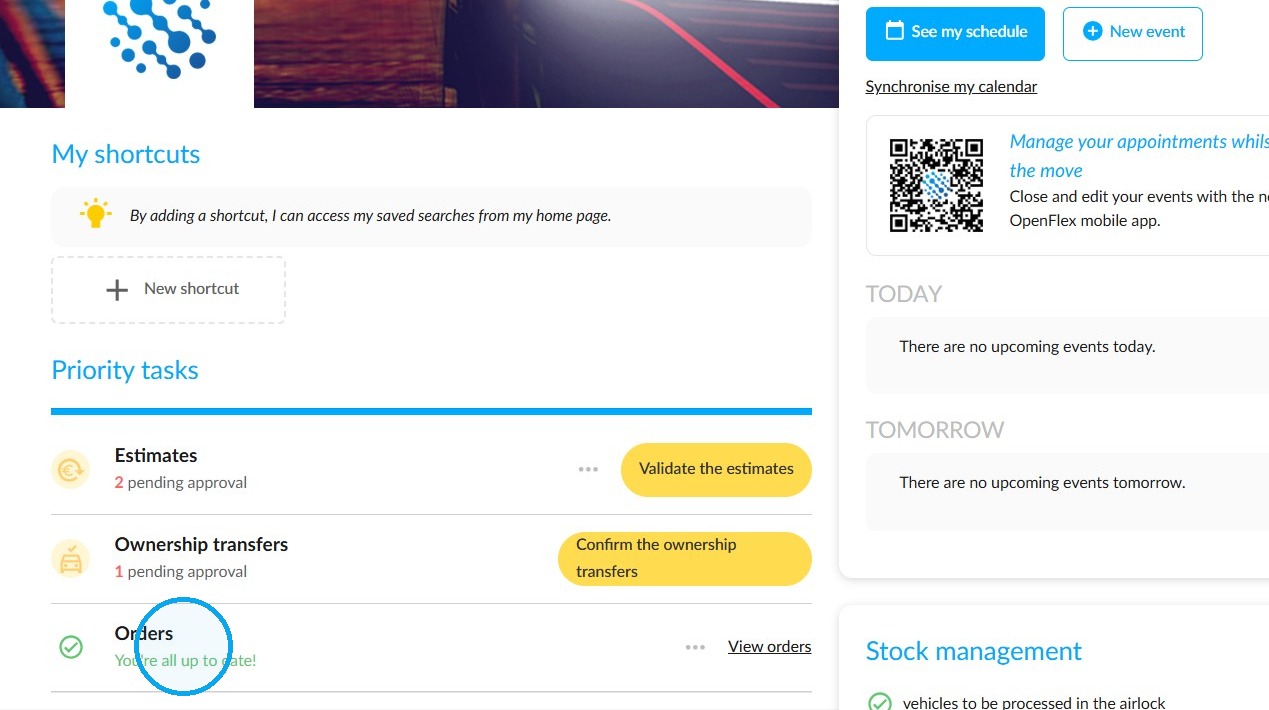Click the OpenFlex app QR code

pyautogui.click(x=936, y=185)
